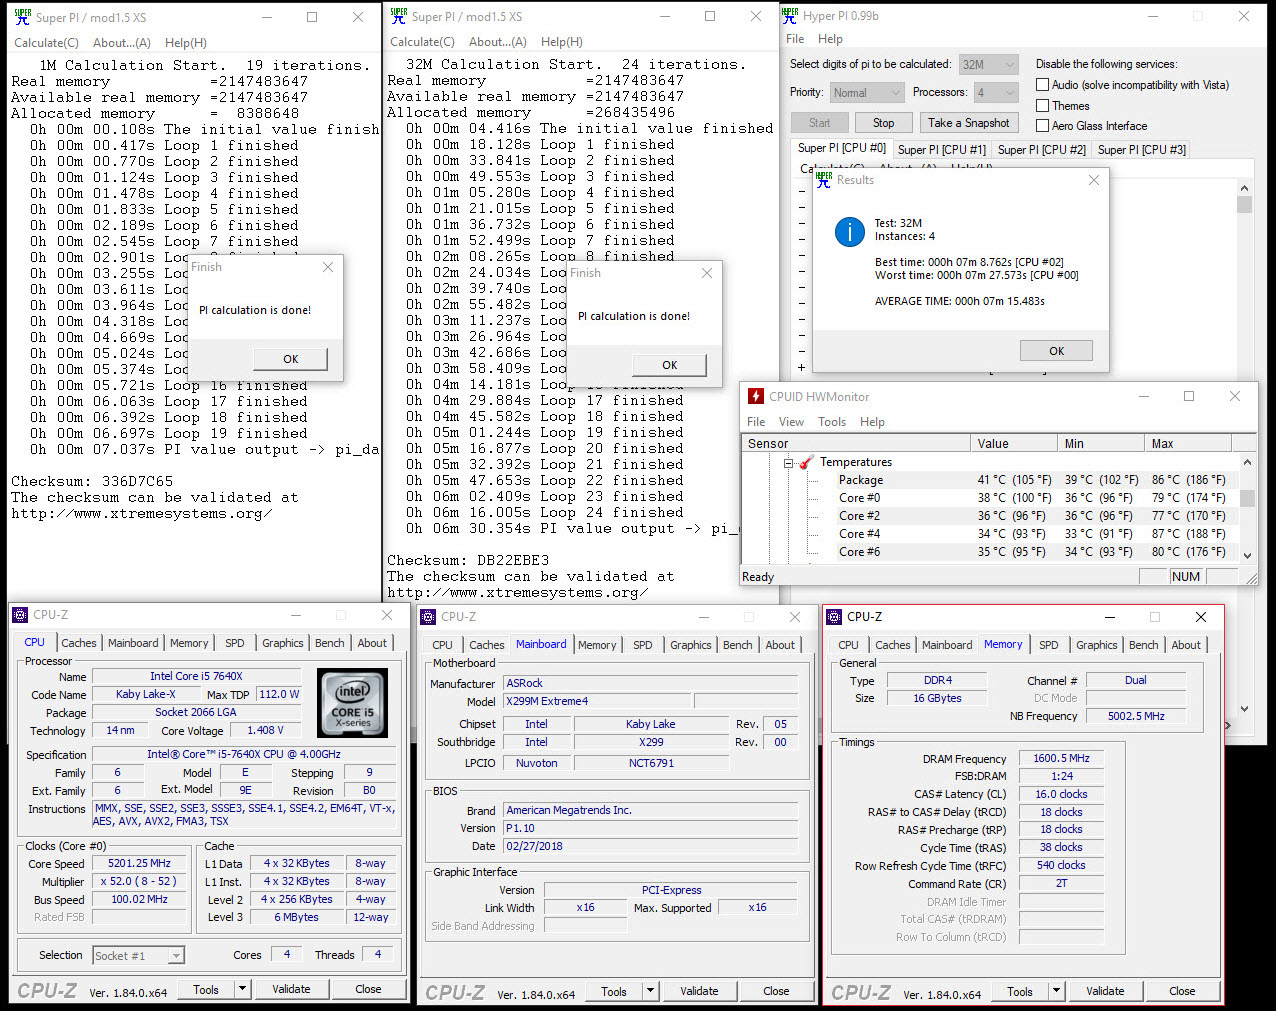1276x1011 pixels.
Task: Click Close in CPU-Z Processor window
Action: click(x=368, y=989)
